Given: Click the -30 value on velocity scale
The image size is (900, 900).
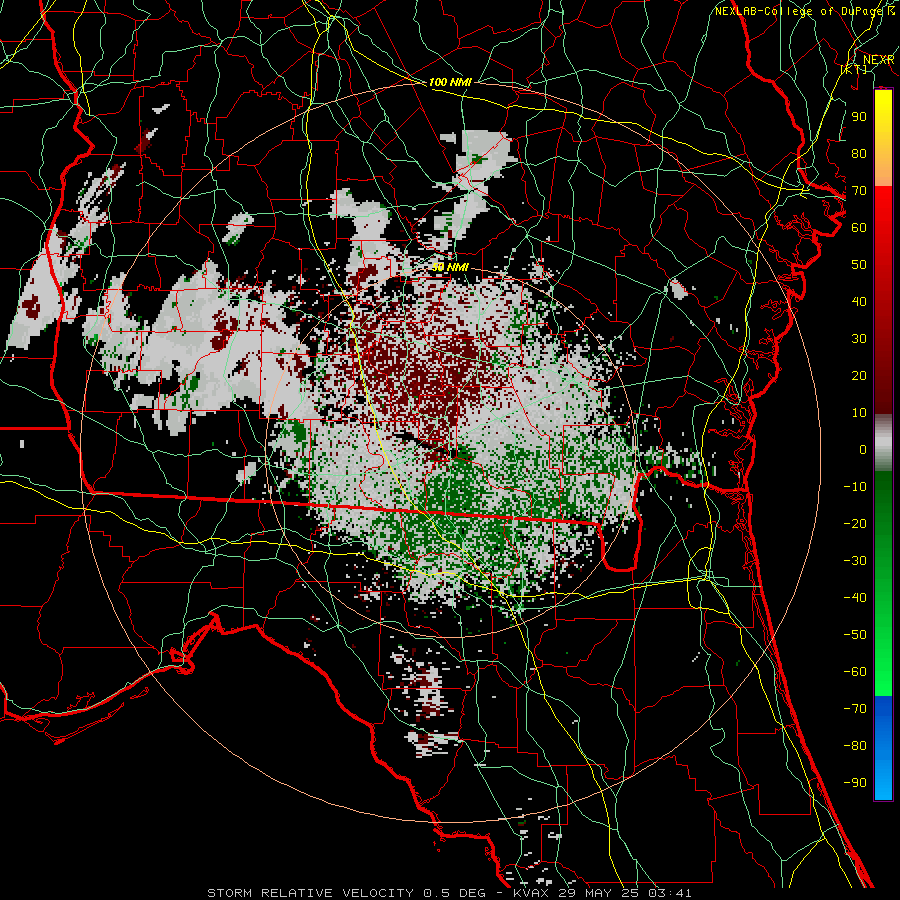Looking at the screenshot, I should (855, 560).
